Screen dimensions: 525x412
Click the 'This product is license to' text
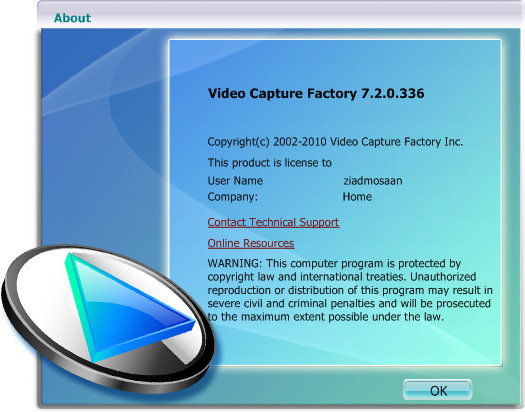pyautogui.click(x=270, y=163)
